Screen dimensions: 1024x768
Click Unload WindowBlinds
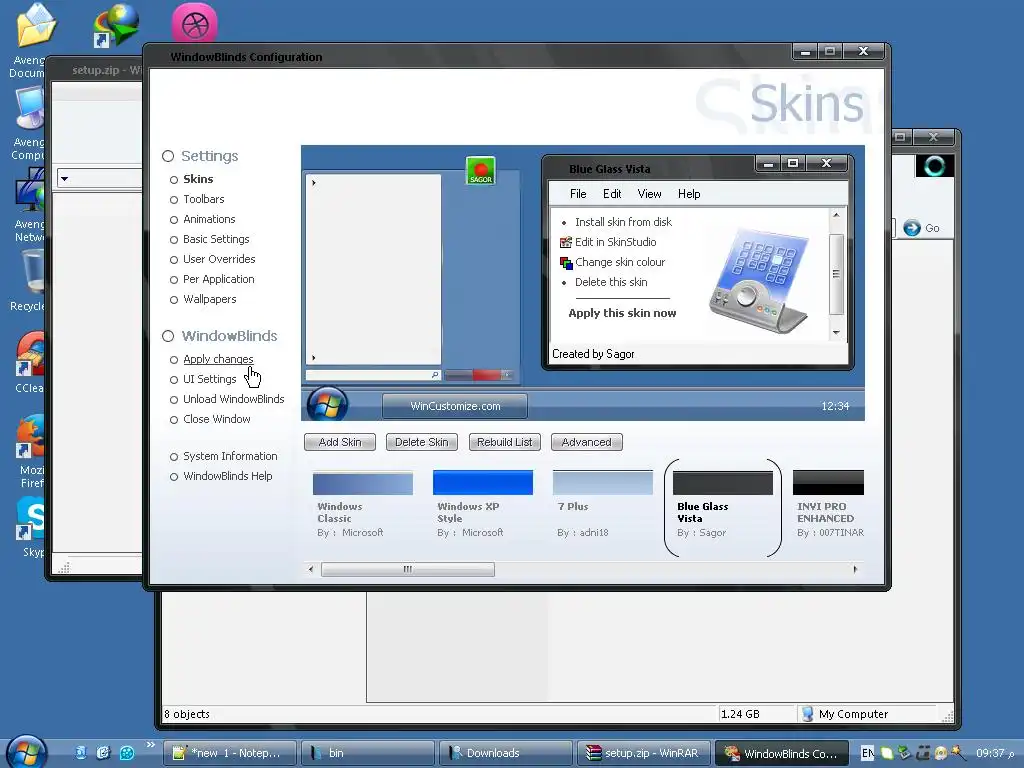point(234,399)
